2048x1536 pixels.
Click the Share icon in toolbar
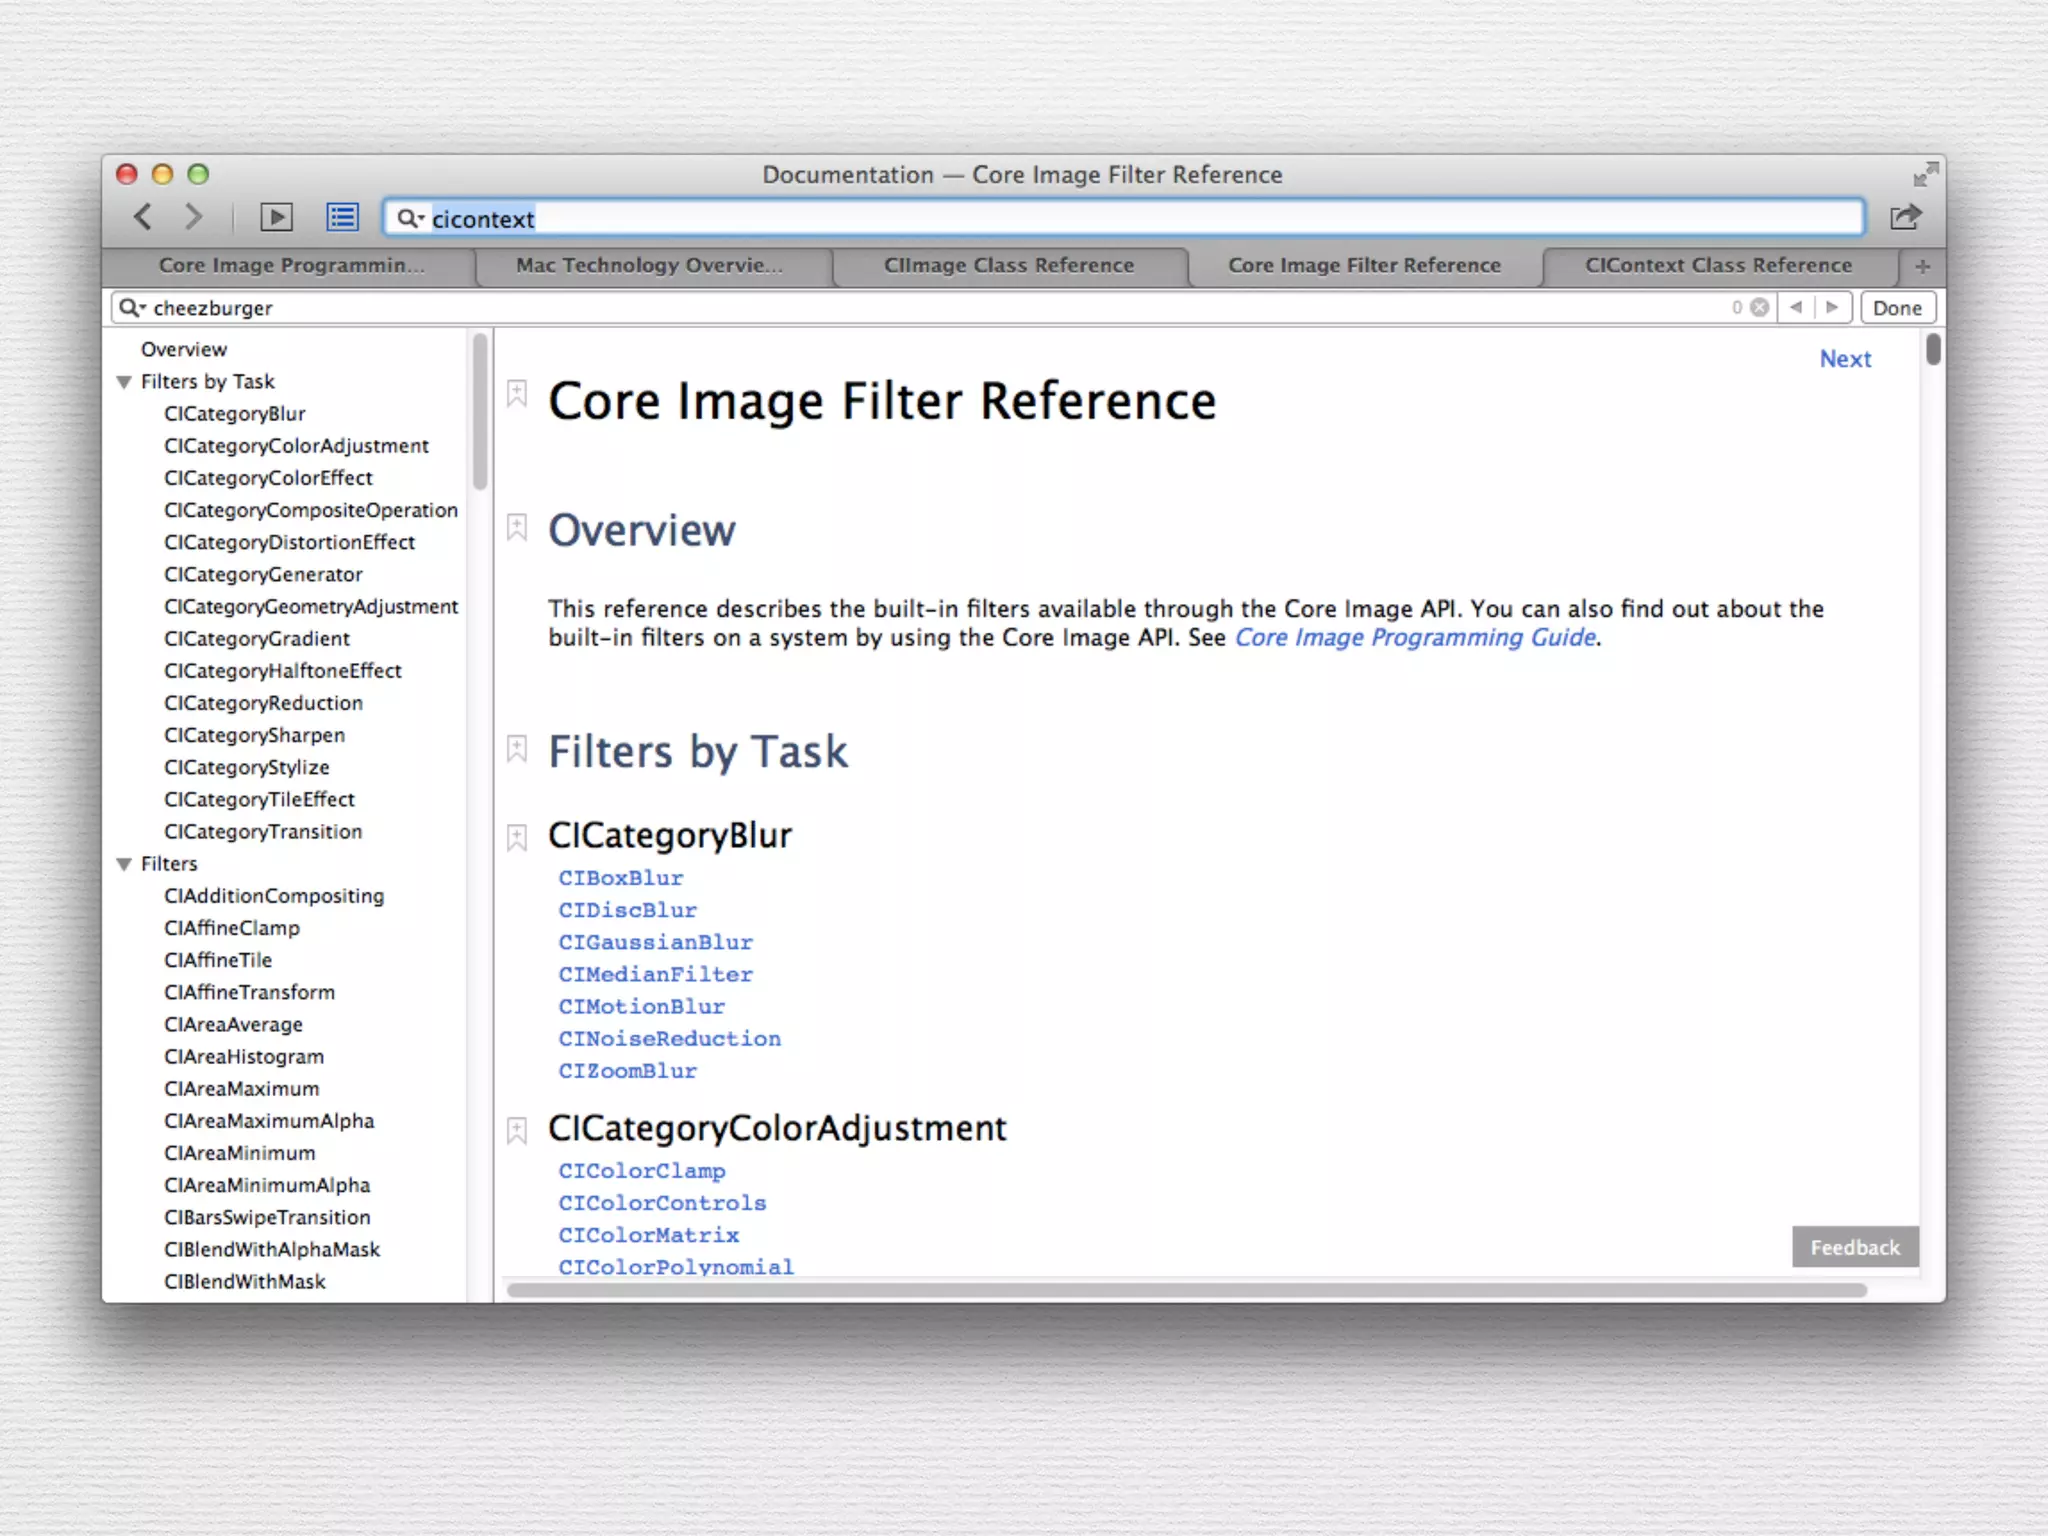click(x=1905, y=217)
